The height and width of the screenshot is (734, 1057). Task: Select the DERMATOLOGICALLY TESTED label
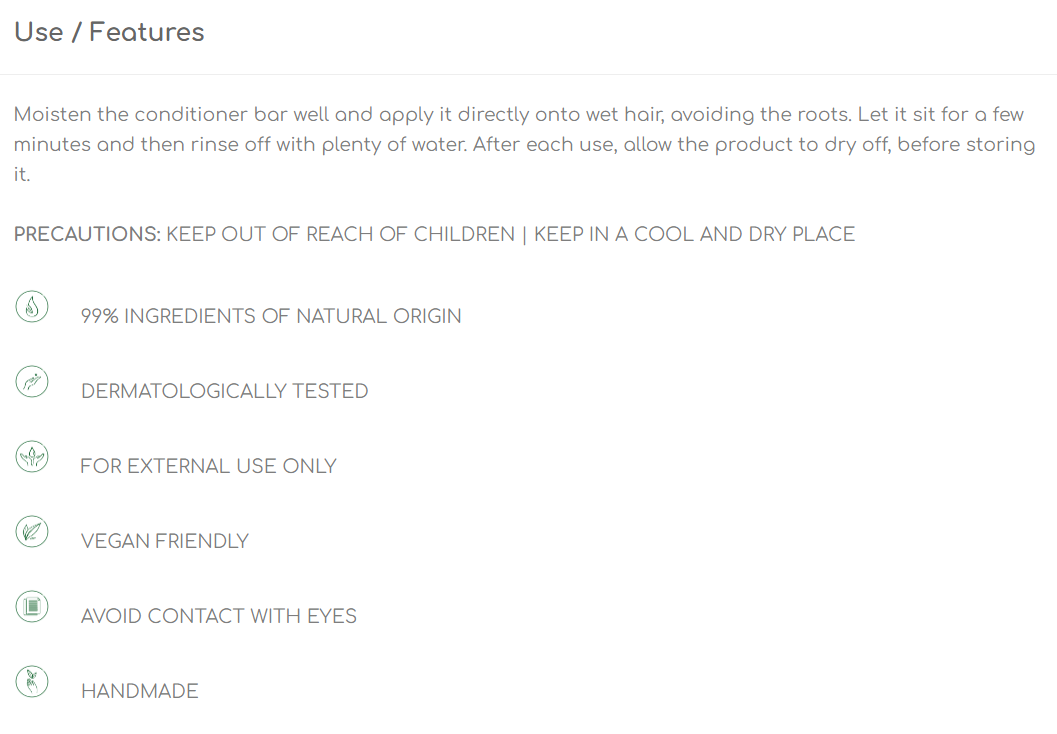[x=224, y=391]
